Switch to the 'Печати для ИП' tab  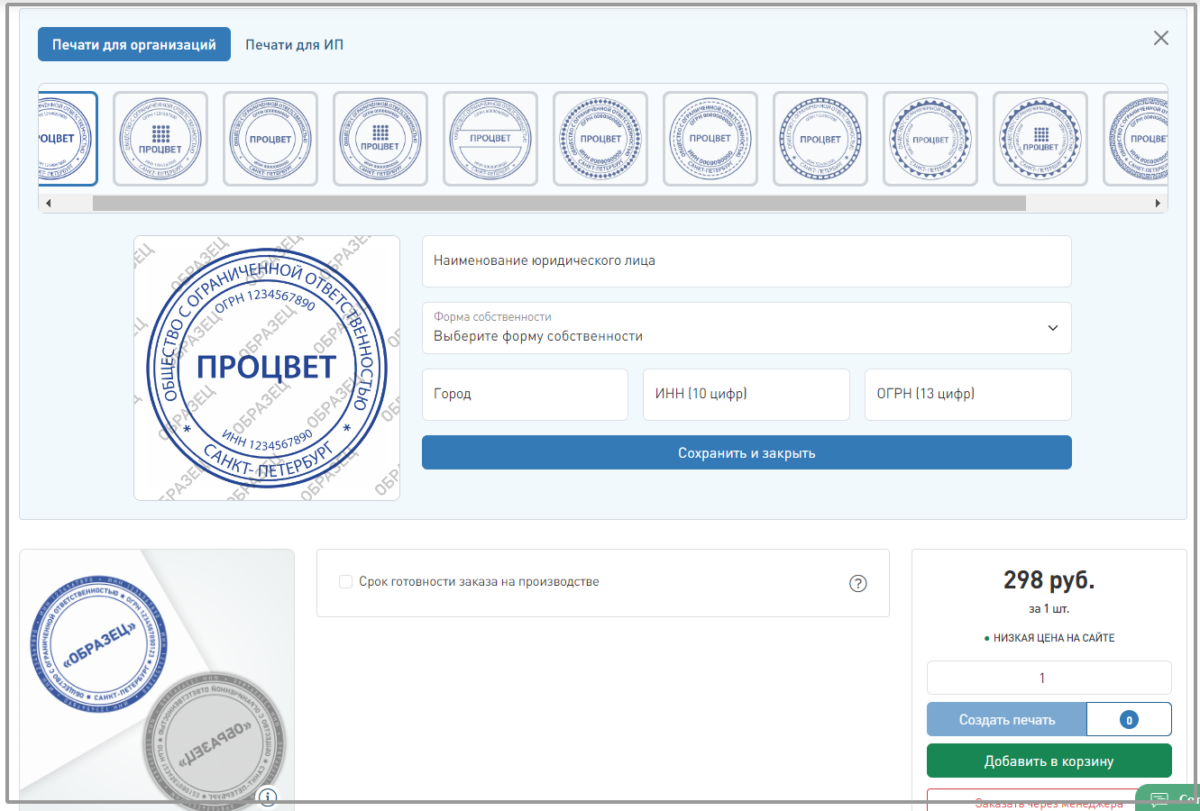[295, 45]
